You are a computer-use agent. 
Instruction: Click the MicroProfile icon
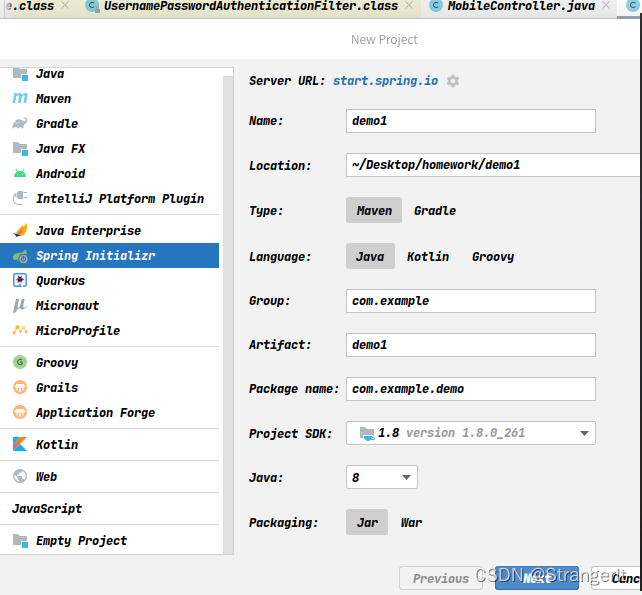click(x=20, y=330)
